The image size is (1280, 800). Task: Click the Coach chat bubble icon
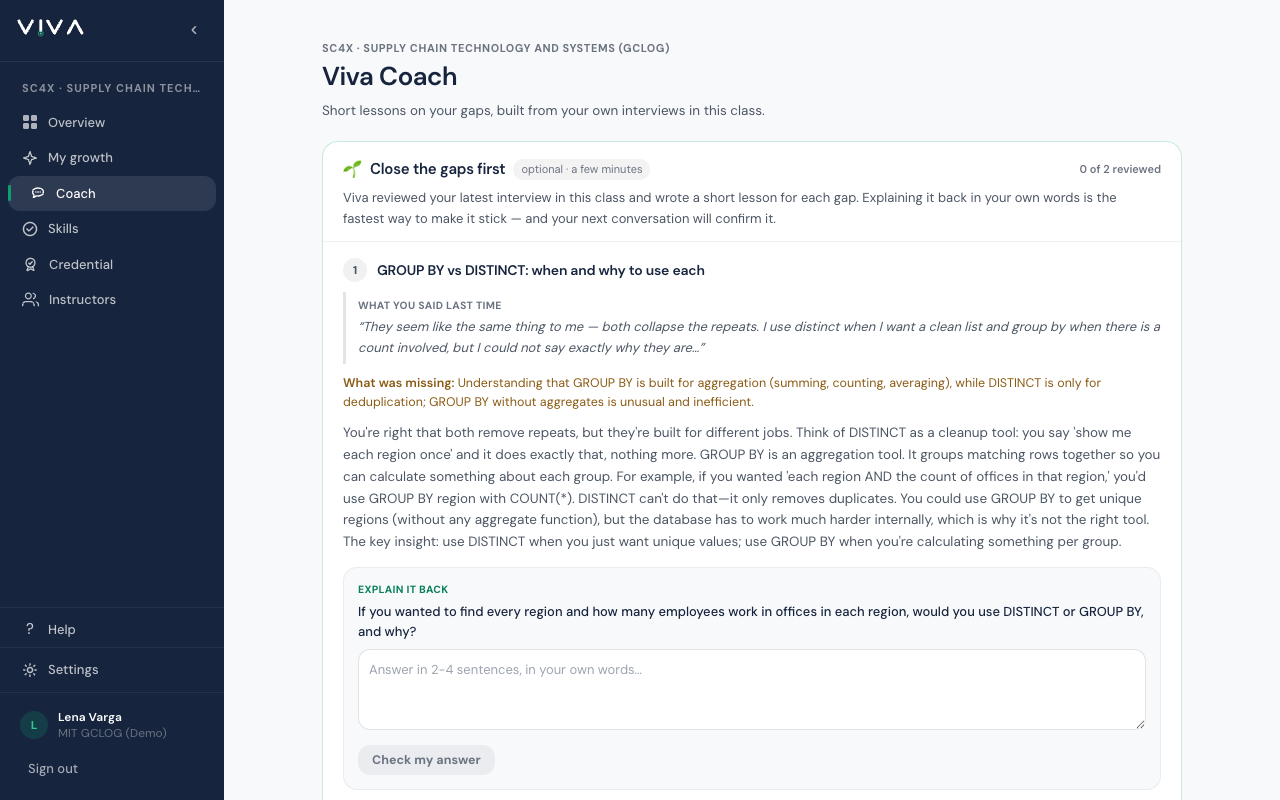pos(38,193)
